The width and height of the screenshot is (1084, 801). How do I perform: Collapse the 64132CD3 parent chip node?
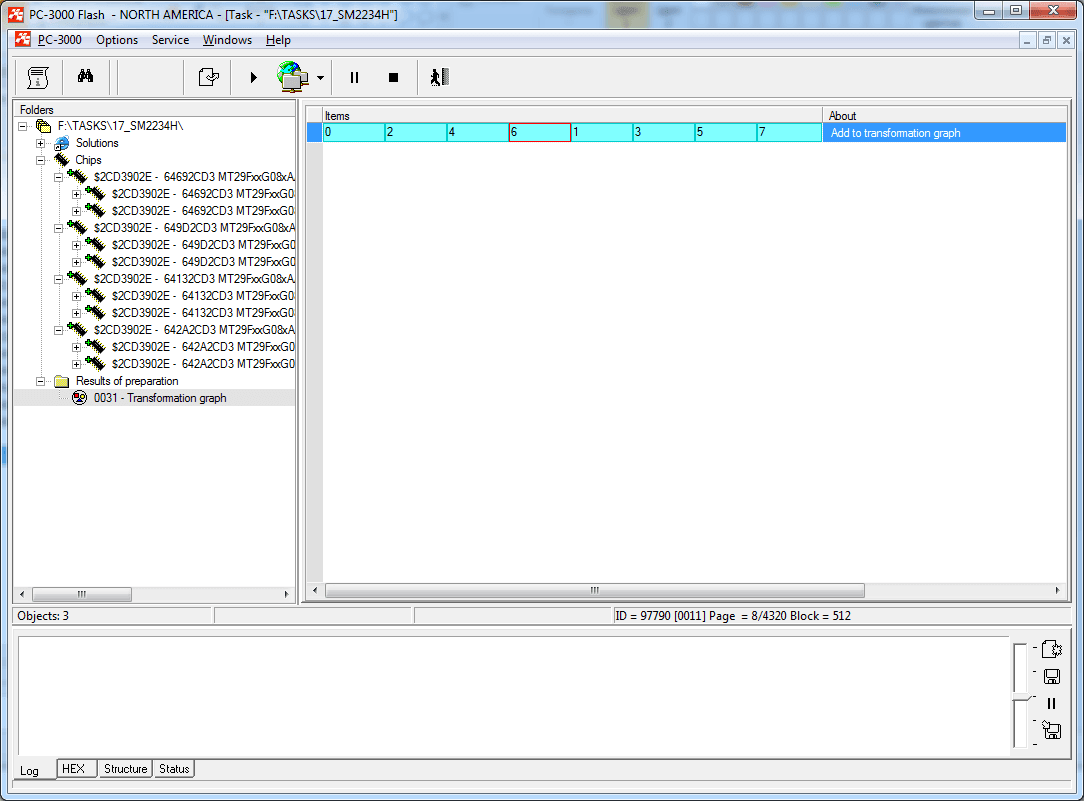click(x=59, y=279)
